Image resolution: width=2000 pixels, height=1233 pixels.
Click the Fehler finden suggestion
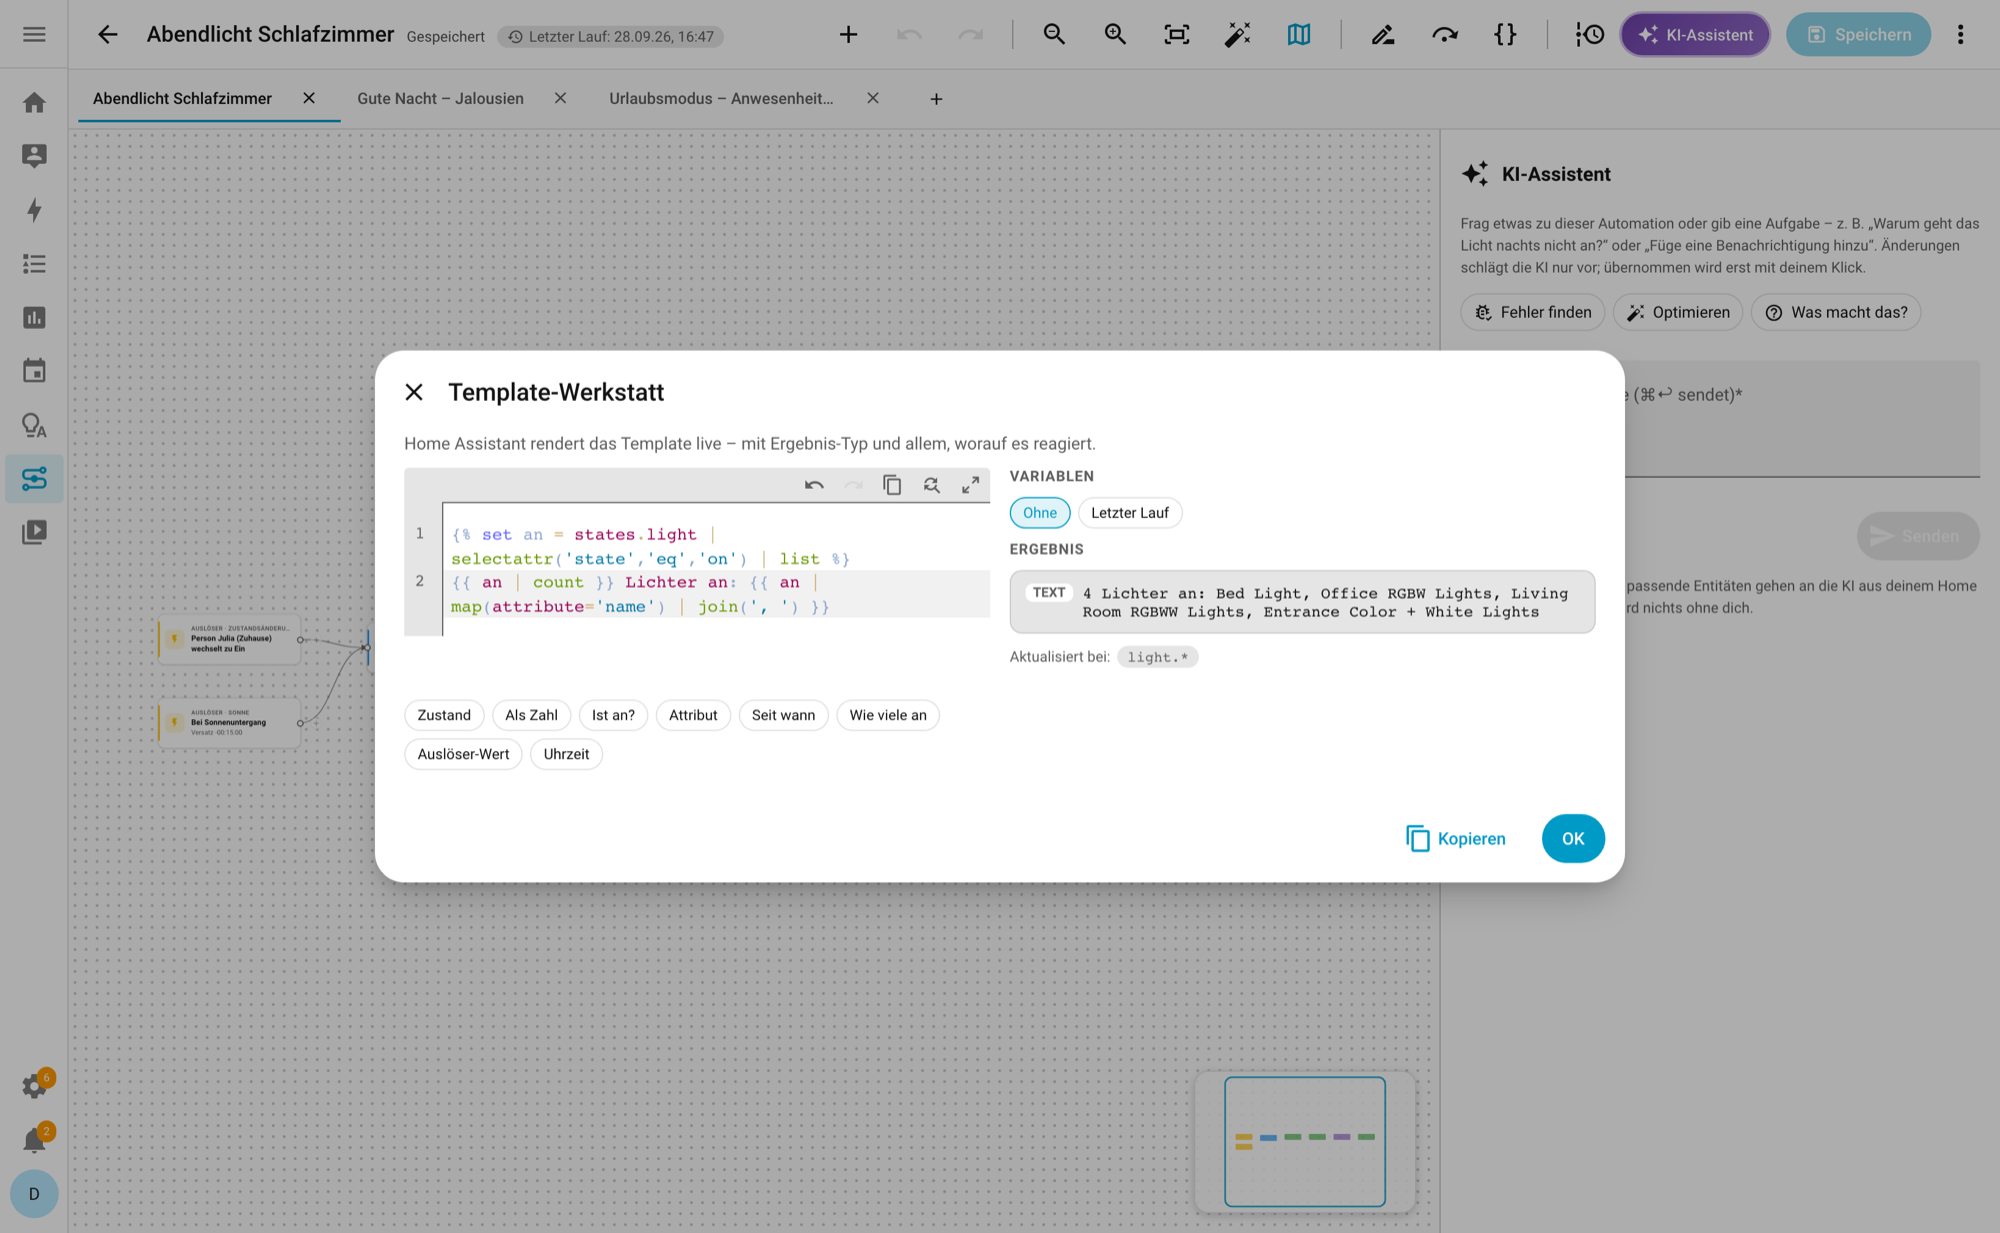click(x=1533, y=313)
